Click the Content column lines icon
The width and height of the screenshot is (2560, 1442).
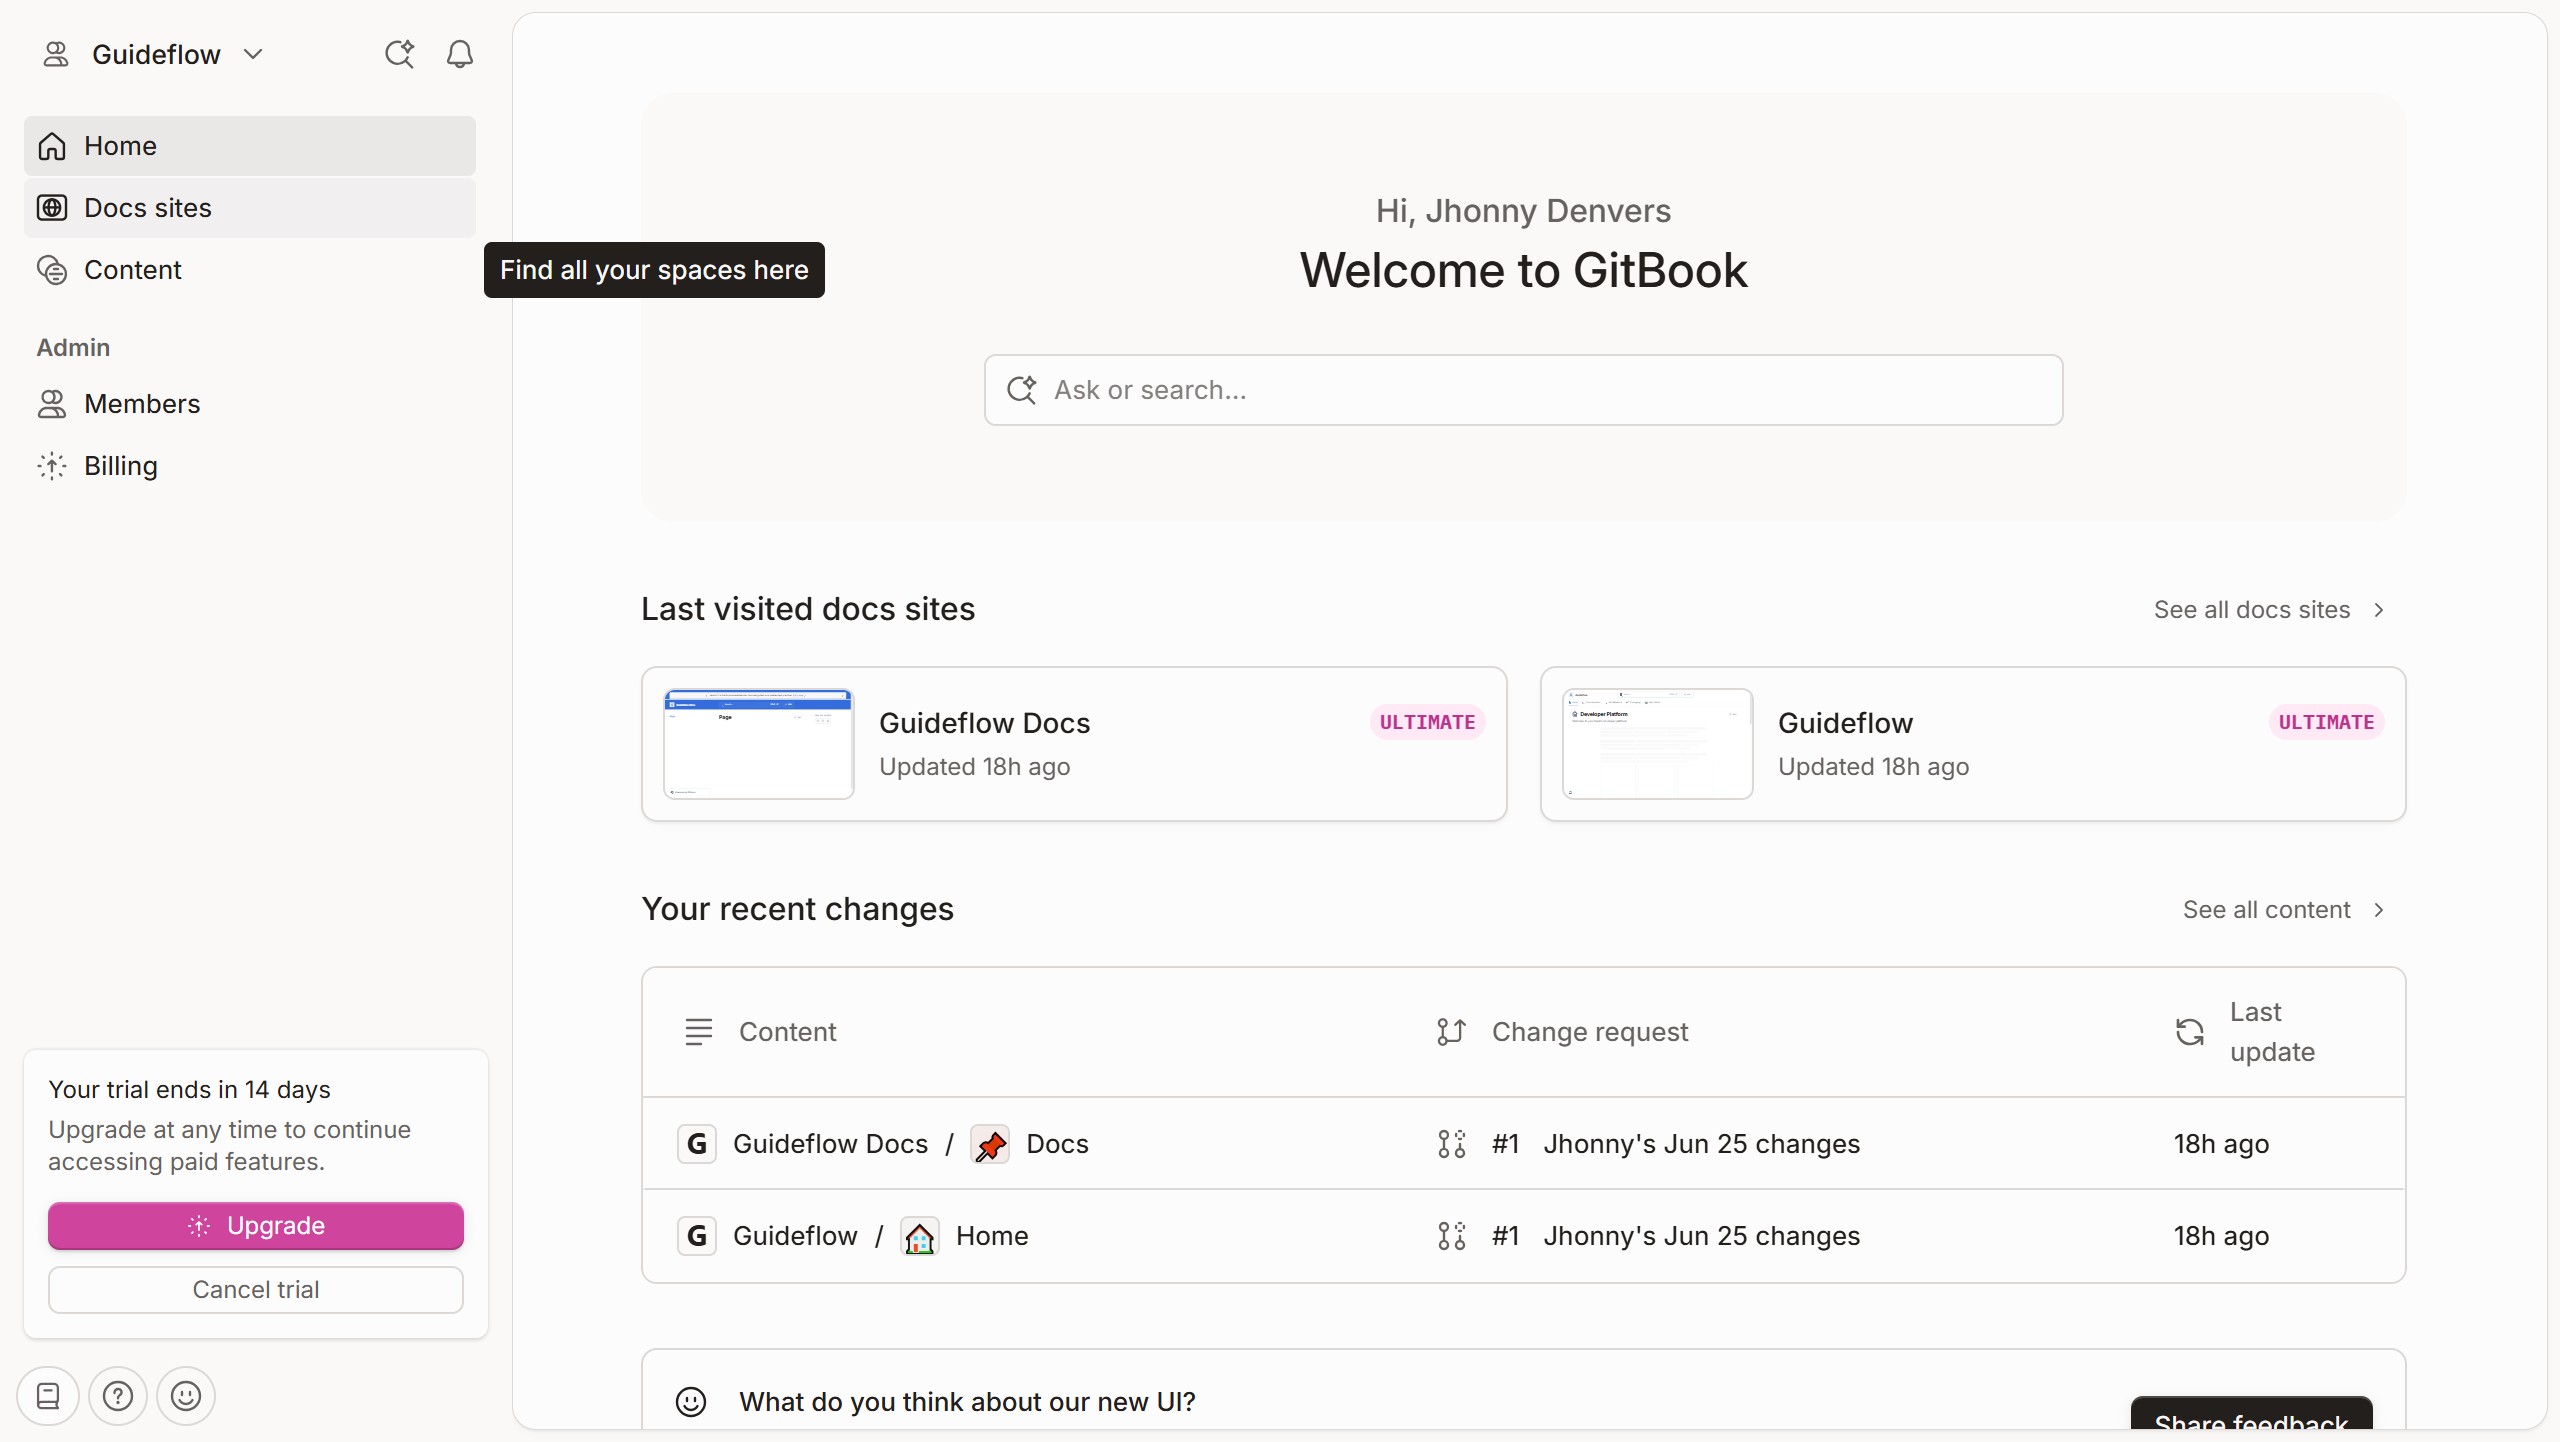[x=699, y=1032]
